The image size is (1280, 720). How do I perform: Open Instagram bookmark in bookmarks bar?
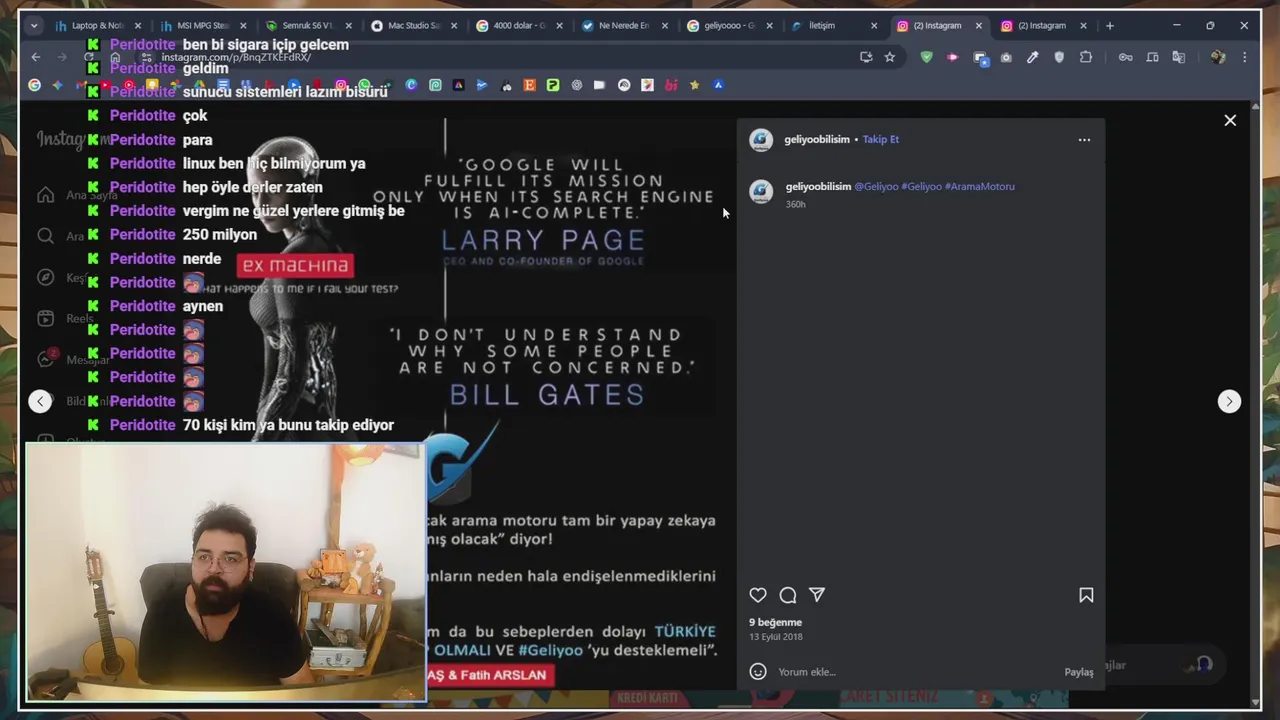tap(341, 85)
